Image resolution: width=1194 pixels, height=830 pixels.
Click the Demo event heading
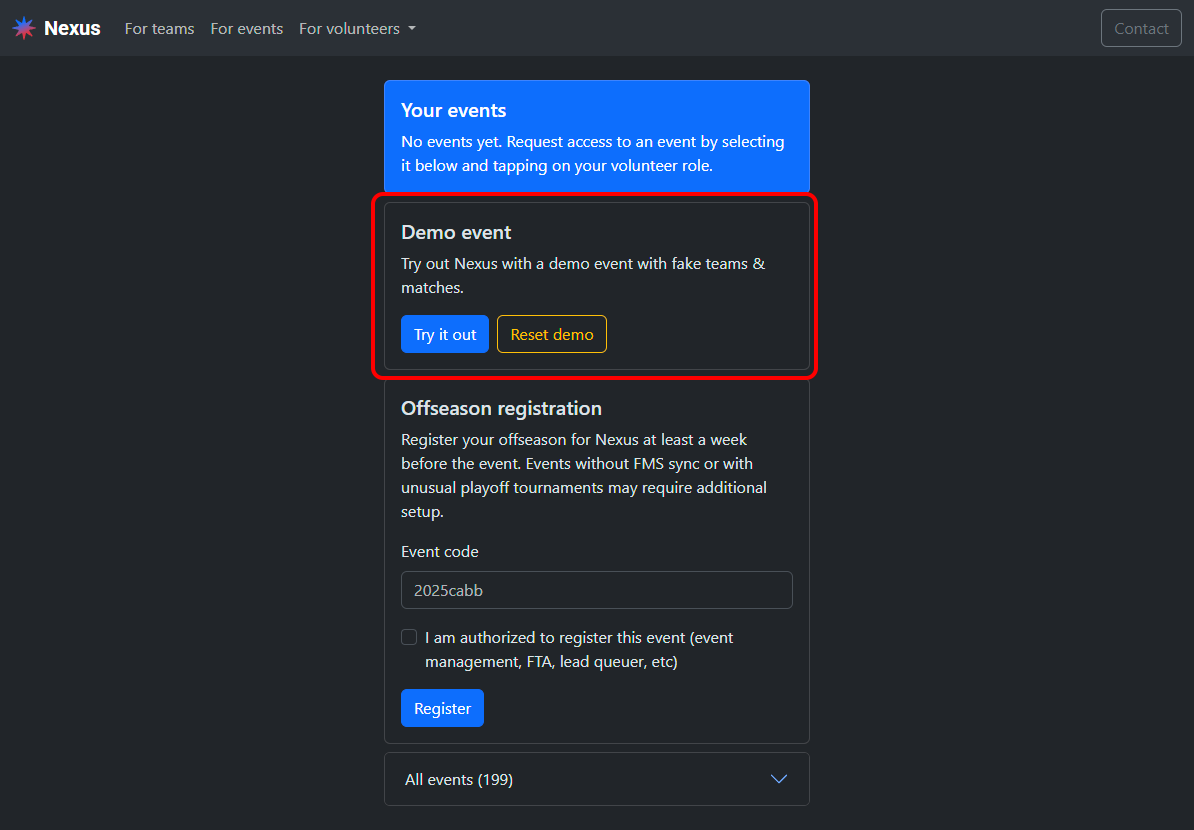456,232
